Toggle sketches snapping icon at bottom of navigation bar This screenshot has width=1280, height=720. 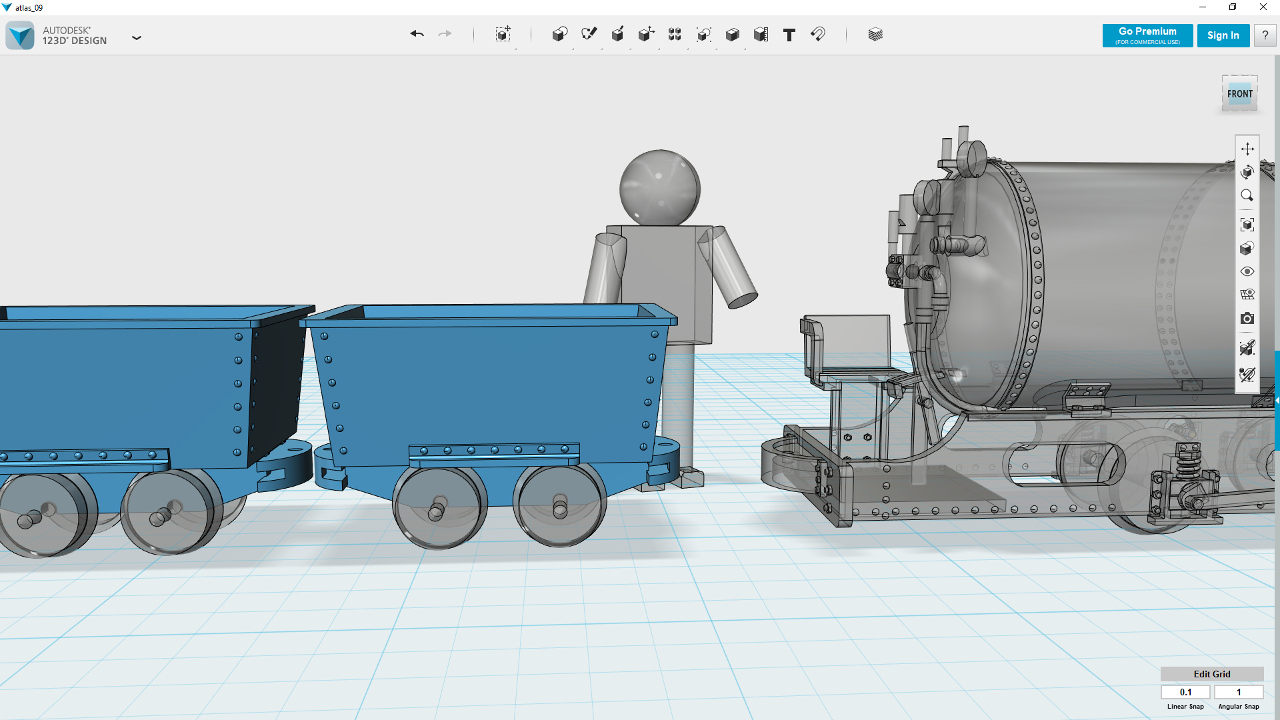1247,375
